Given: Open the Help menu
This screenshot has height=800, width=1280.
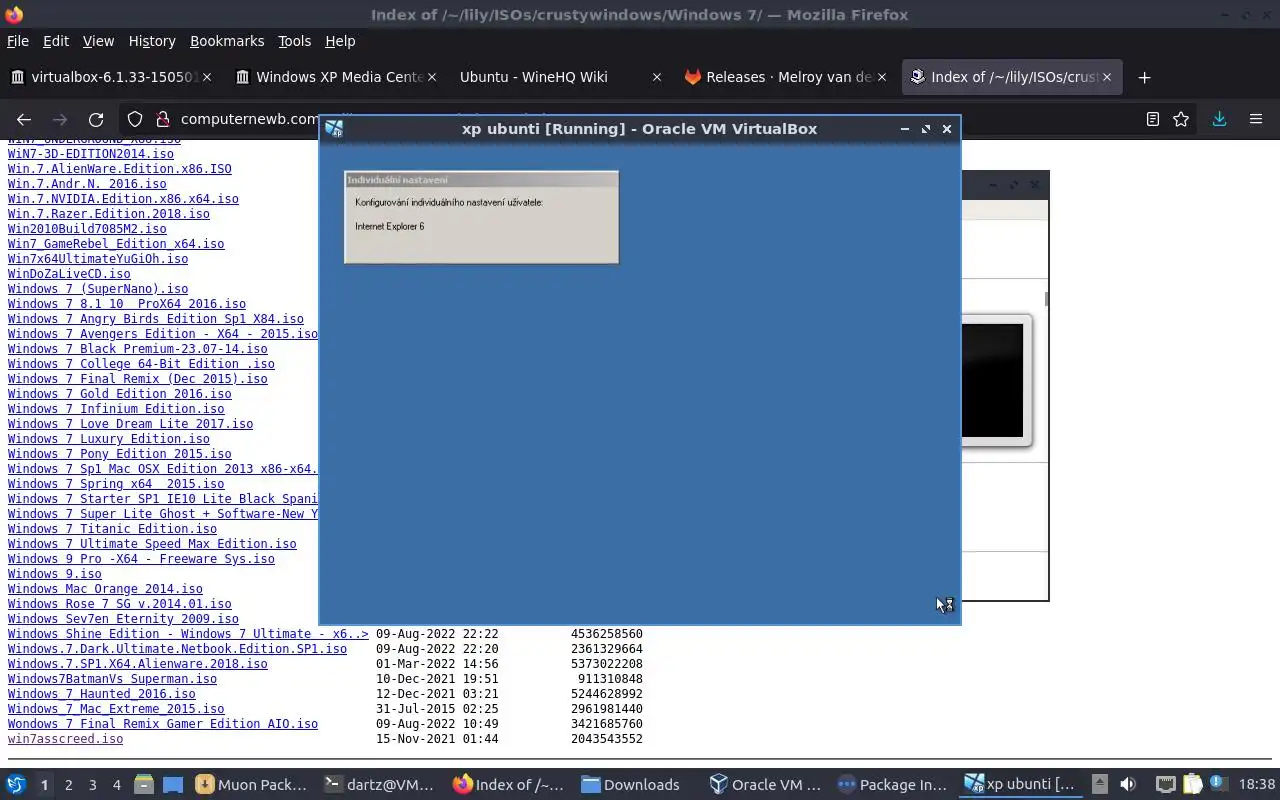Looking at the screenshot, I should coord(340,41).
